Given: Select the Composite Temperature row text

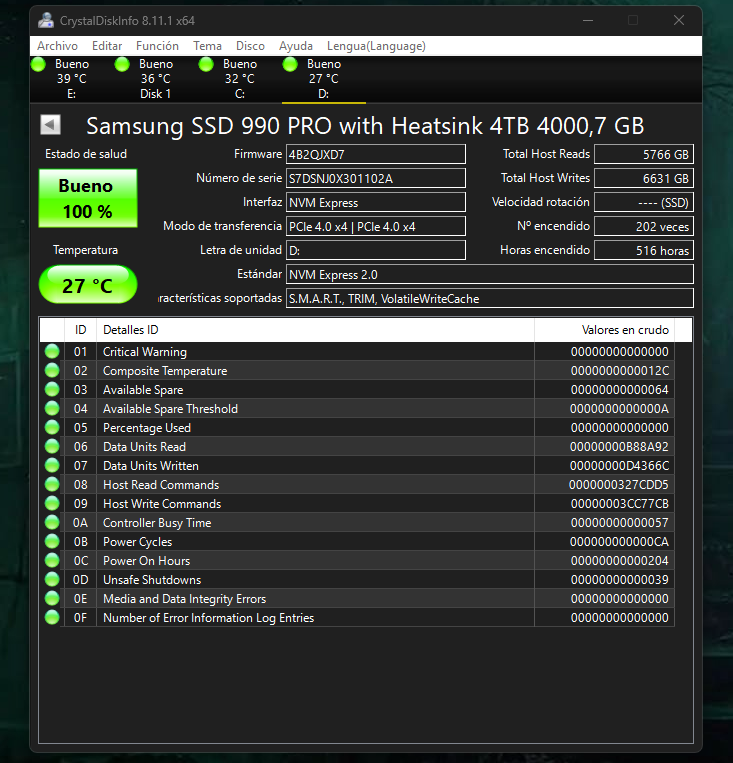Looking at the screenshot, I should pos(165,371).
